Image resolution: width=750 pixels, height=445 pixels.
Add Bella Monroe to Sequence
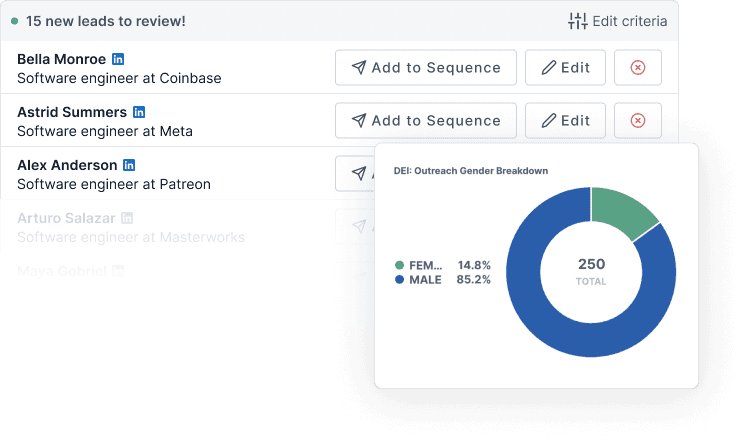[426, 68]
